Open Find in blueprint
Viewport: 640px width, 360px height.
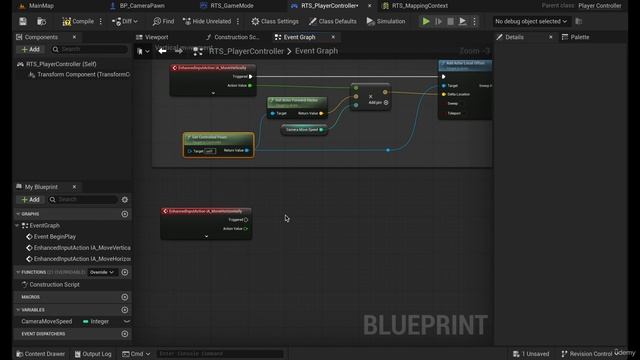tap(163, 21)
